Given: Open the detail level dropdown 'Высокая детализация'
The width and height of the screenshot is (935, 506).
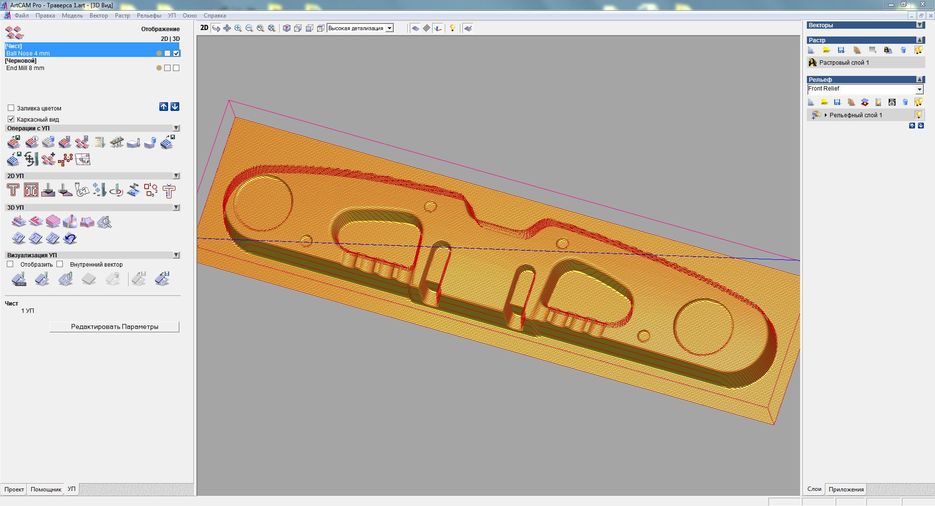Looking at the screenshot, I should pos(360,28).
